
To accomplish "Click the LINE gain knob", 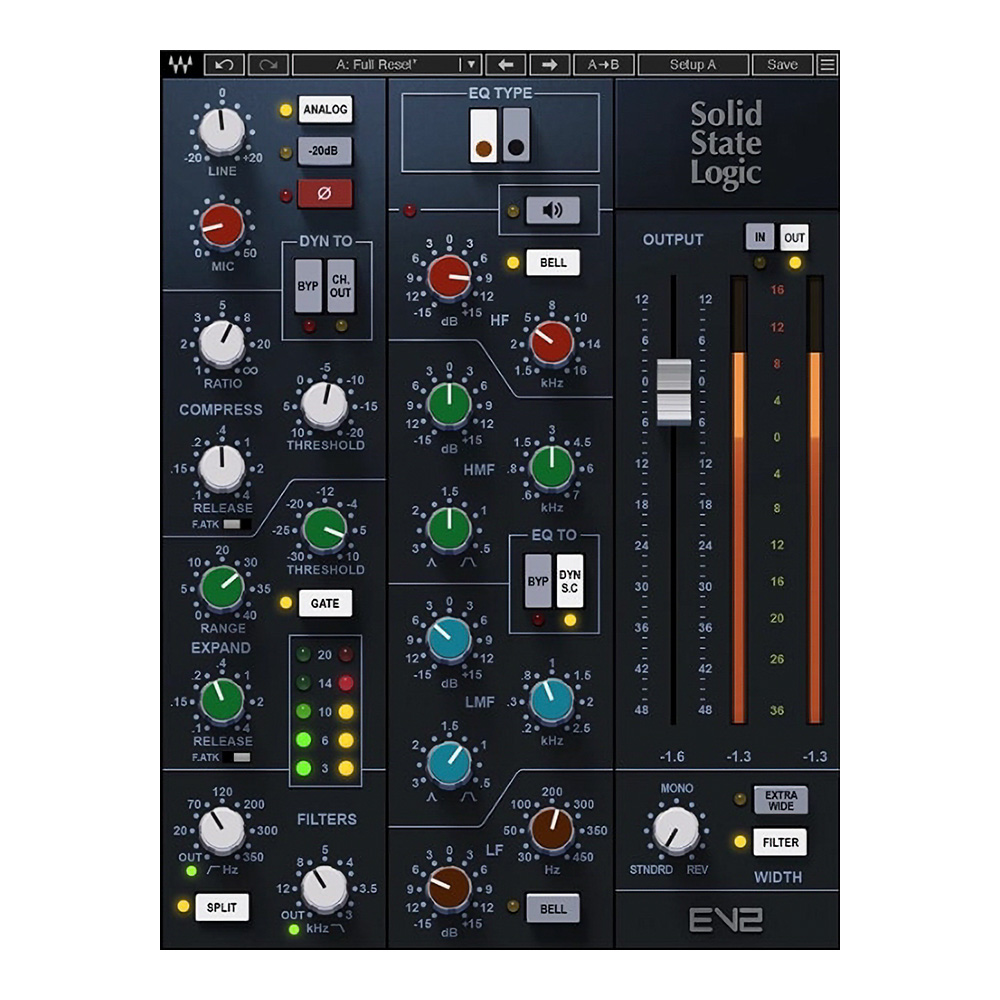I will click(221, 130).
